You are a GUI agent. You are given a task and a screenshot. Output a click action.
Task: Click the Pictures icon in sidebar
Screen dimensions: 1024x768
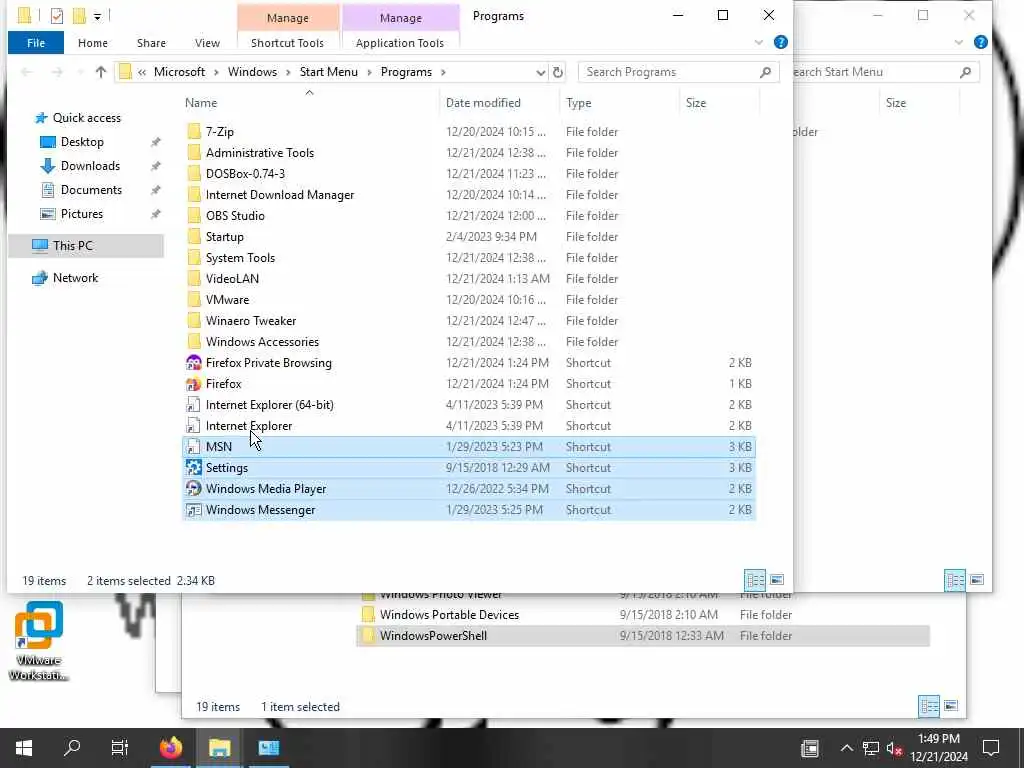tap(48, 214)
